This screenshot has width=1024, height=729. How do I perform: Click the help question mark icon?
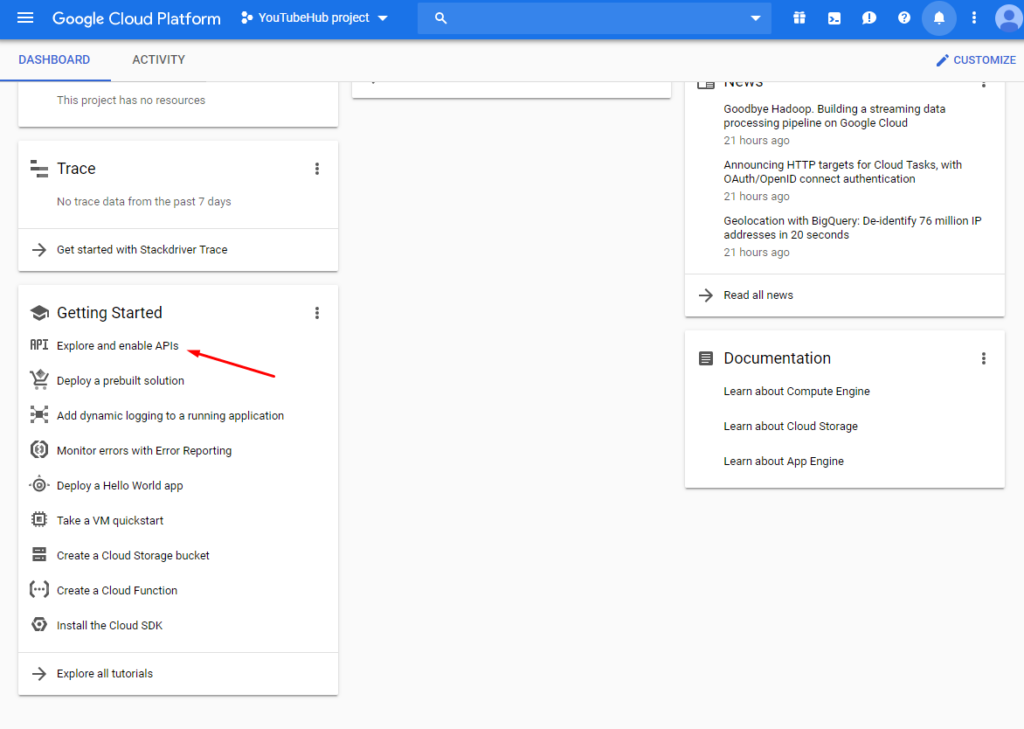904,18
